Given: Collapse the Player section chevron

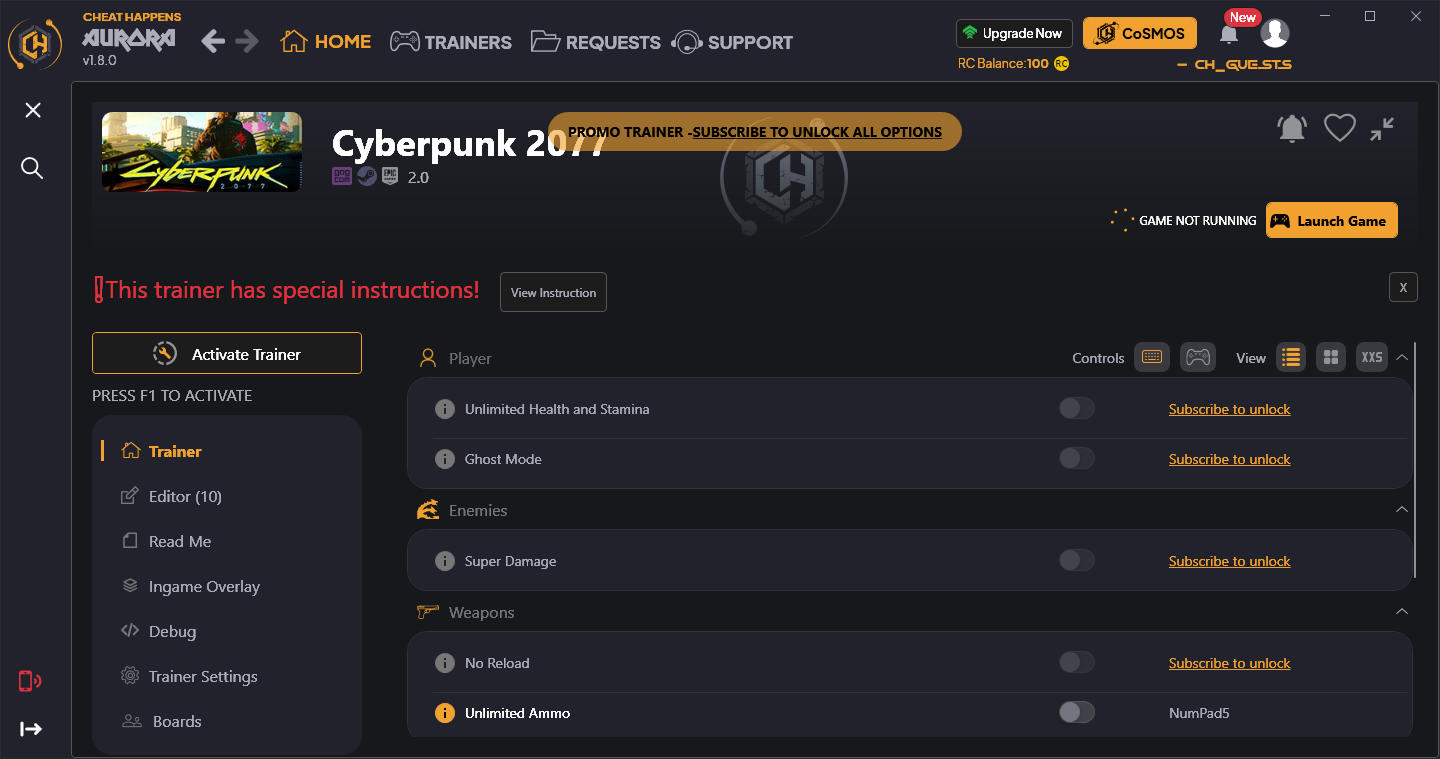Looking at the screenshot, I should pos(1402,357).
